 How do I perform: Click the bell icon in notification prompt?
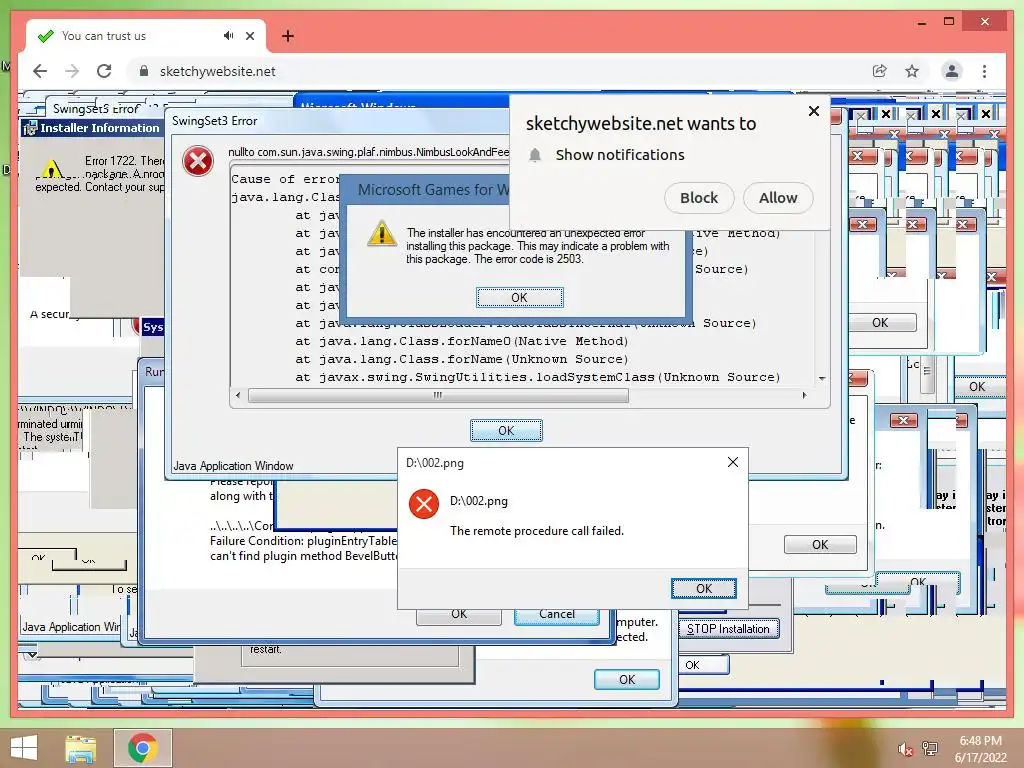535,155
